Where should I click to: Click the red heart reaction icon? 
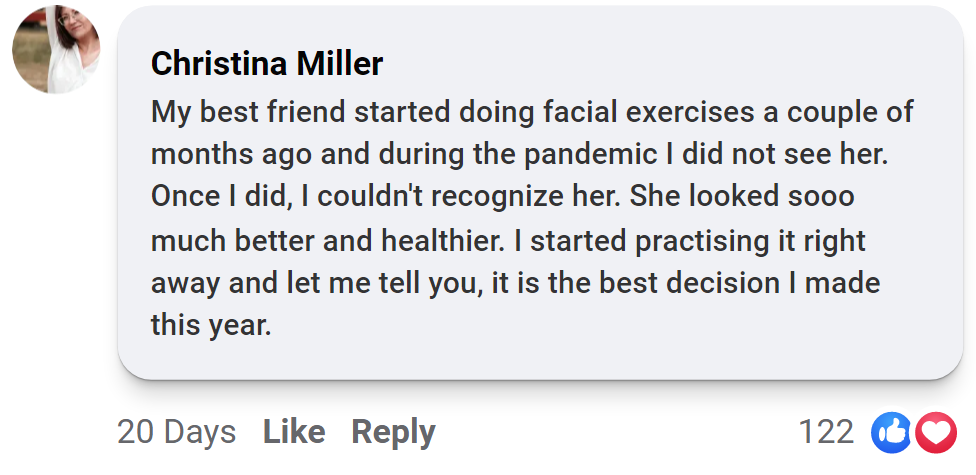pyautogui.click(x=937, y=432)
